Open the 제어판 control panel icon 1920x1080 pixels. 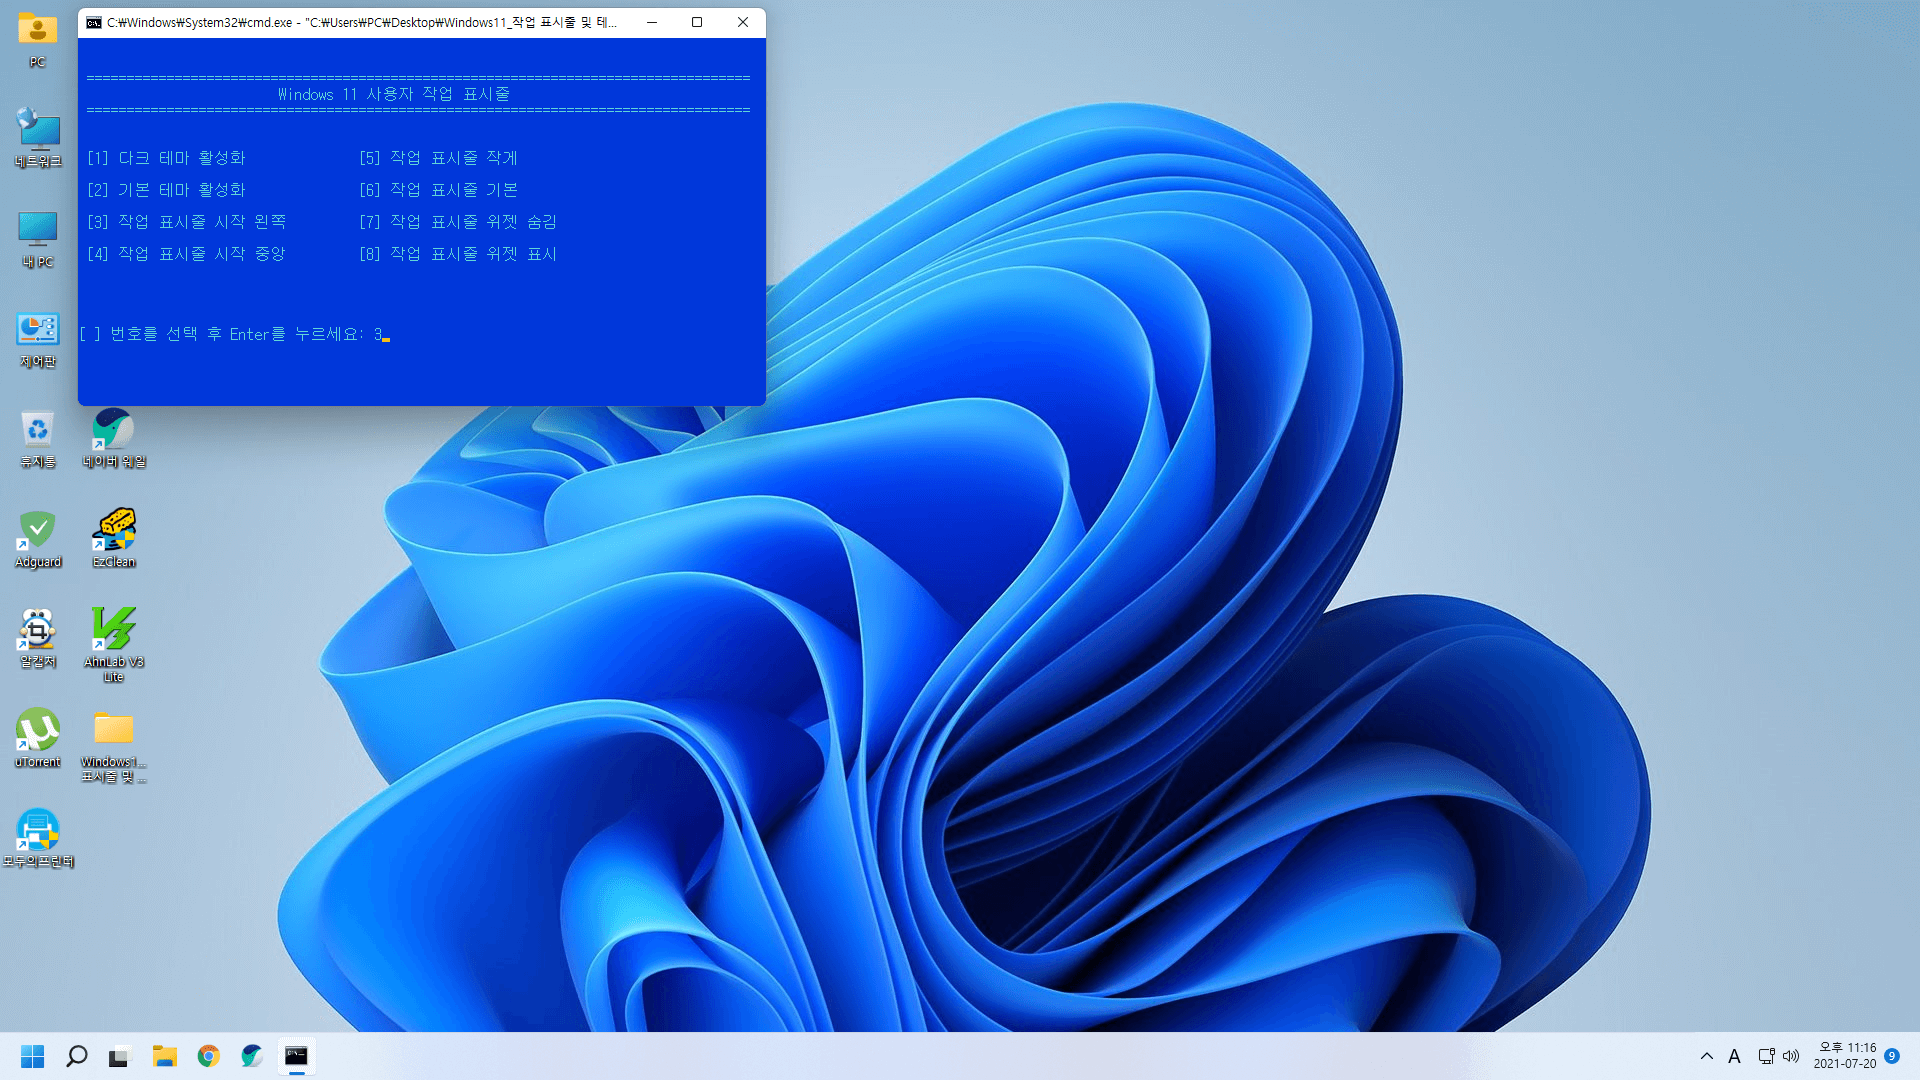coord(37,338)
